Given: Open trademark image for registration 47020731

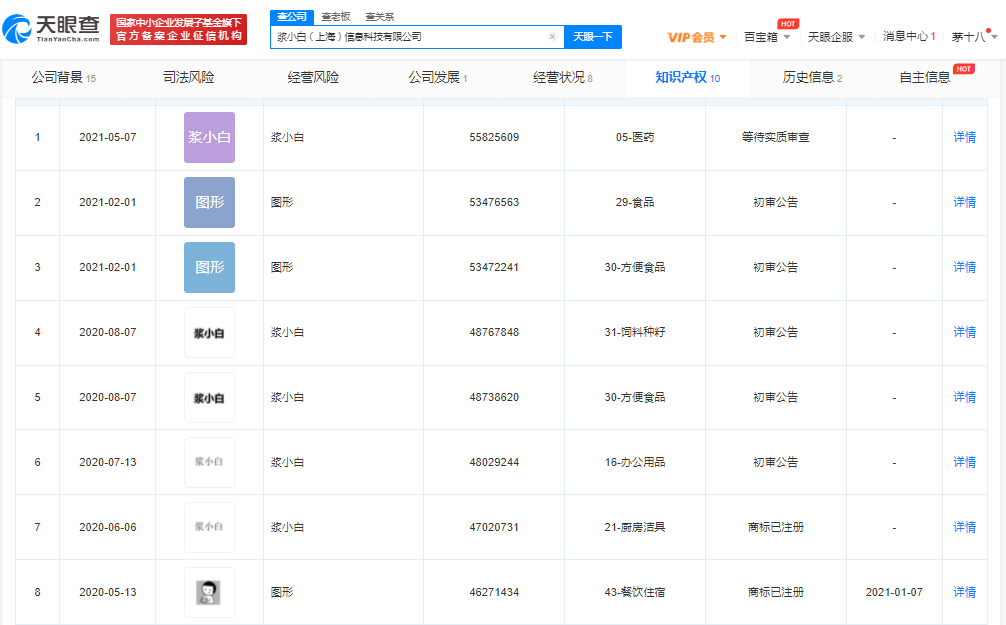Looking at the screenshot, I should (209, 527).
